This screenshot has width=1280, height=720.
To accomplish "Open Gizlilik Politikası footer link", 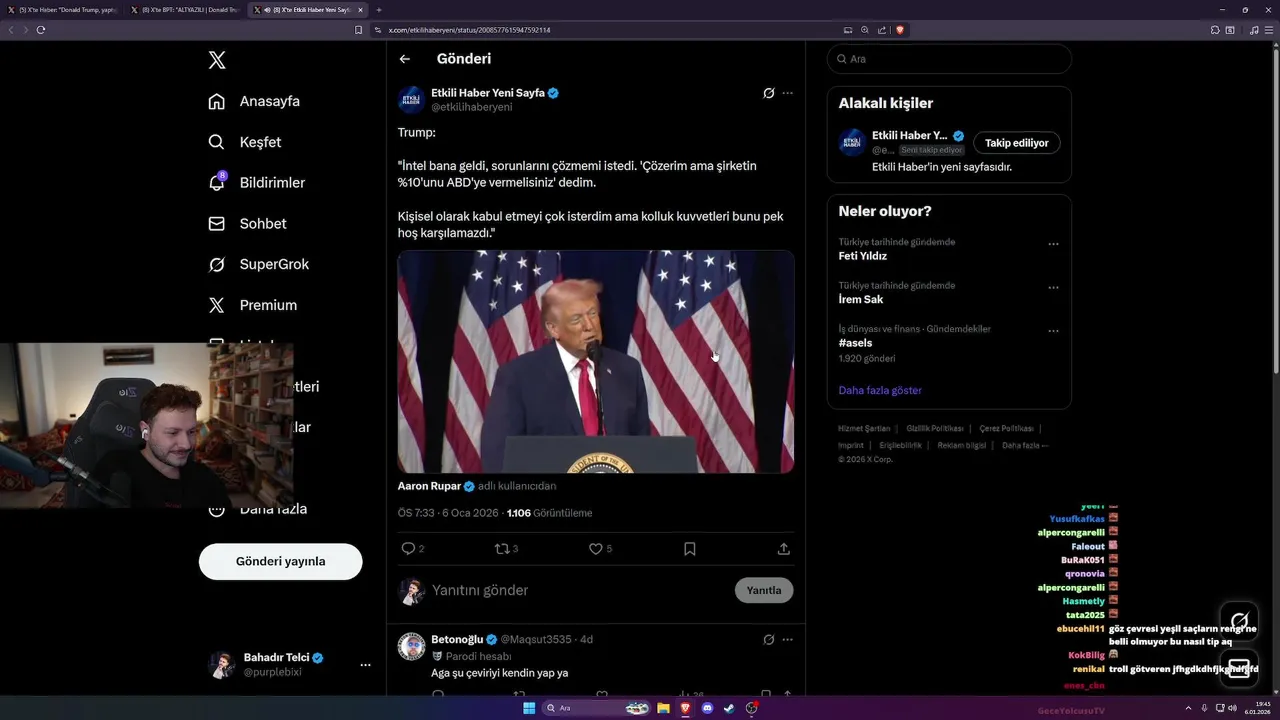I will pos(935,428).
